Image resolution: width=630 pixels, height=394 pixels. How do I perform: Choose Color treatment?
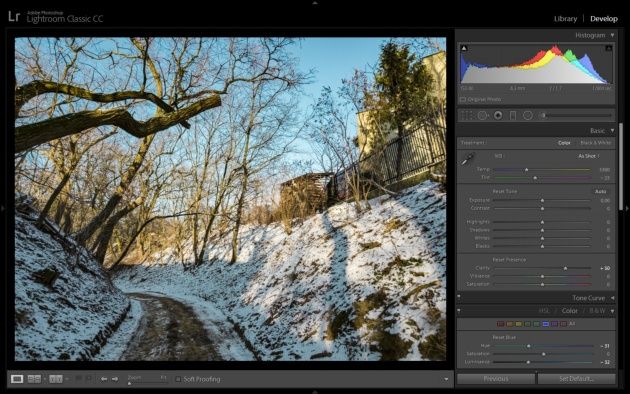pyautogui.click(x=564, y=143)
